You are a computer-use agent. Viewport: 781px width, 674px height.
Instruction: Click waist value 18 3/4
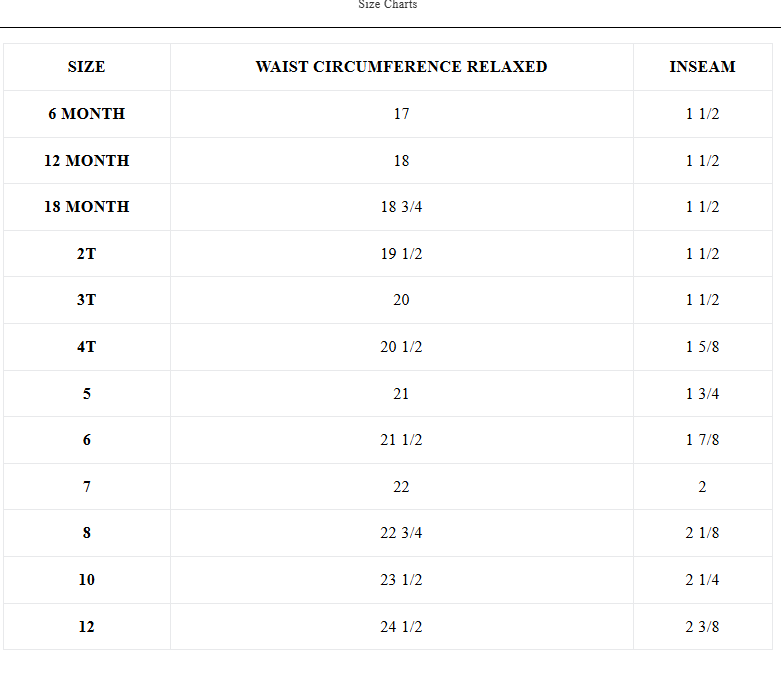401,207
